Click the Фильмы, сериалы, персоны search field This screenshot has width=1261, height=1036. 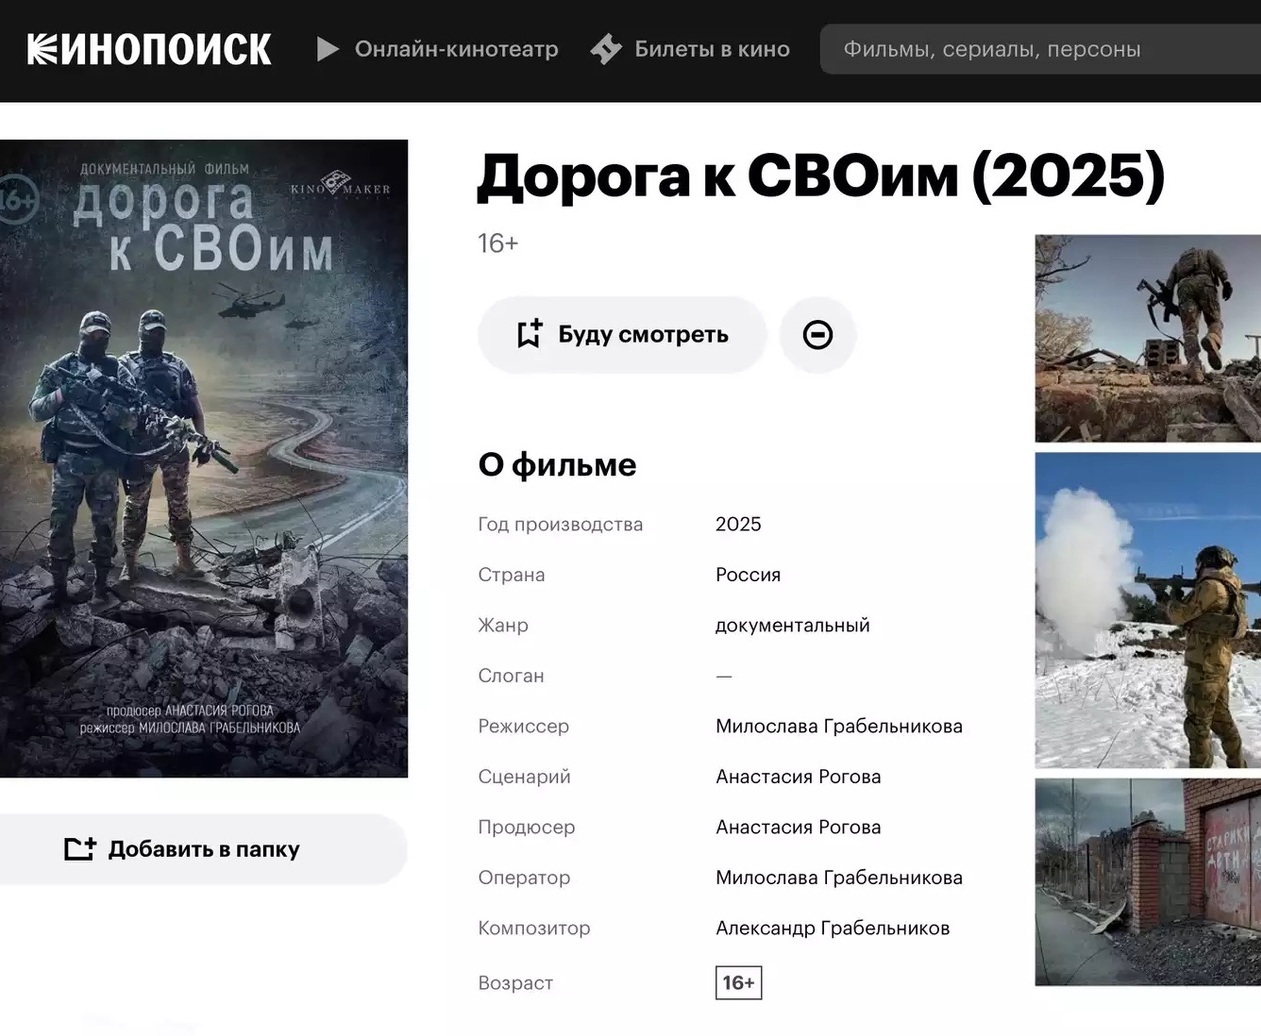[x=1040, y=49]
